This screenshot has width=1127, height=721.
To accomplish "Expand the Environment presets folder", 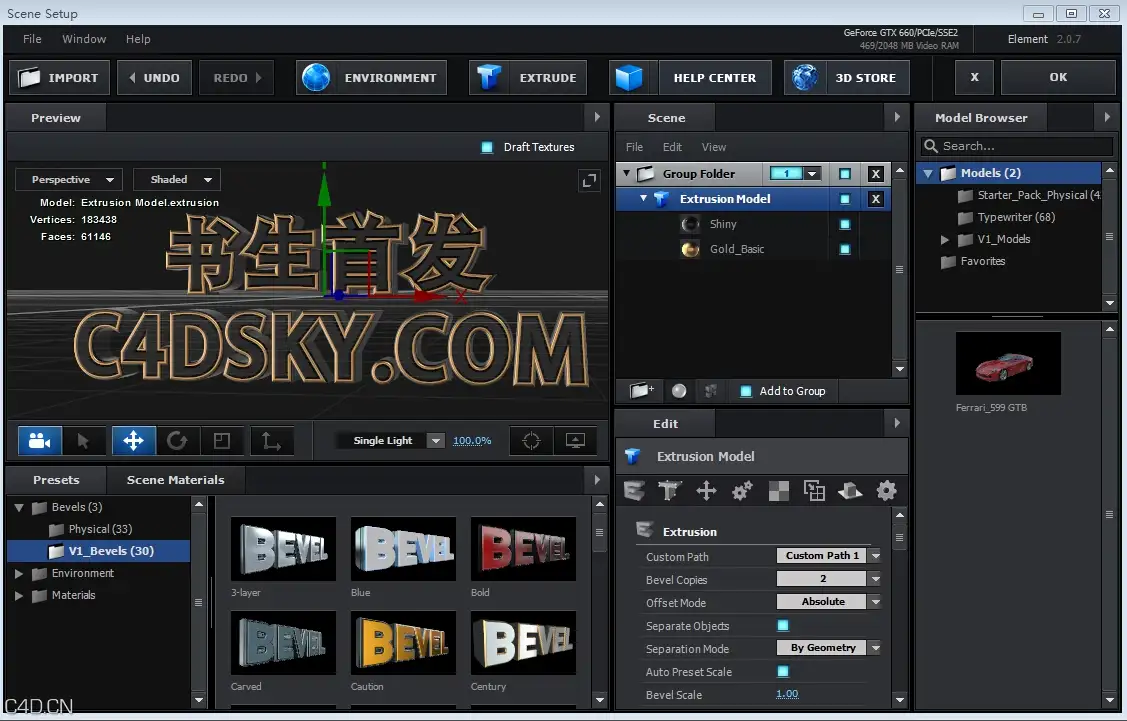I will [19, 574].
